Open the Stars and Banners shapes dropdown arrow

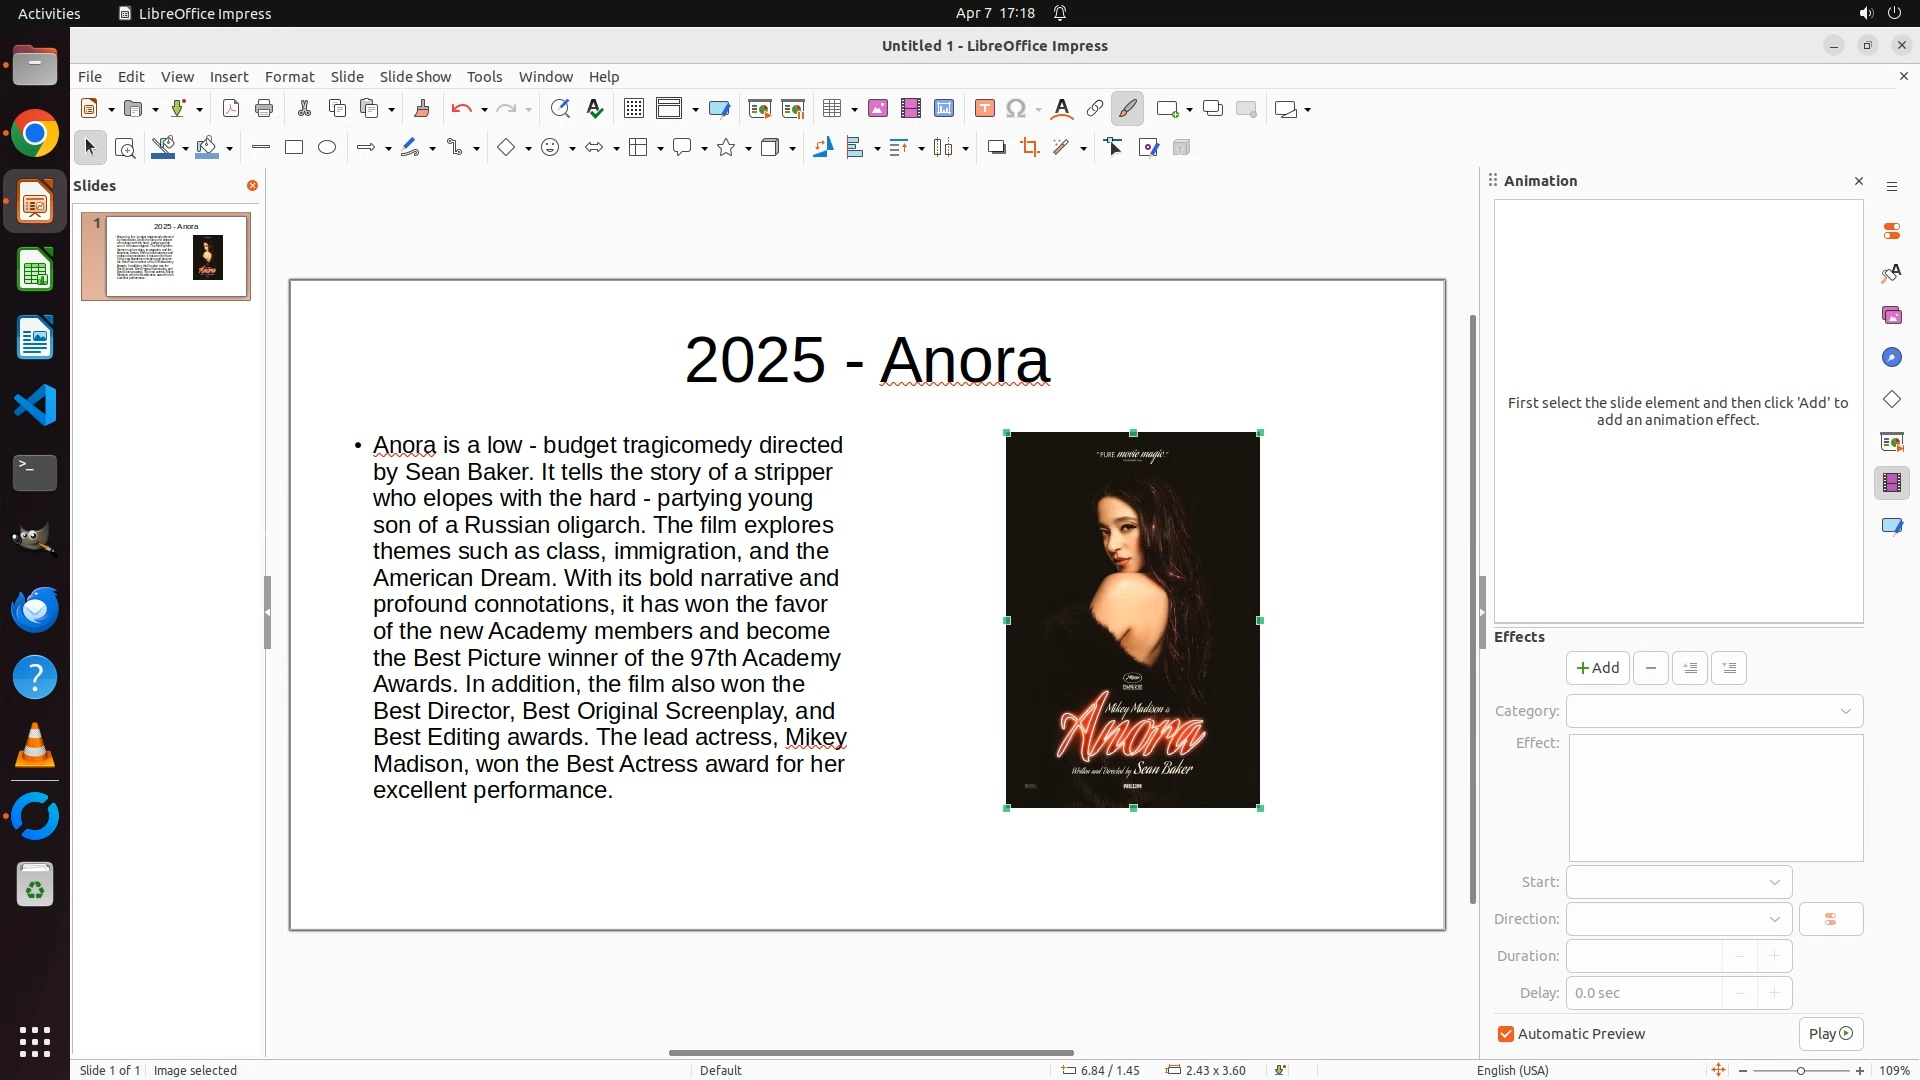coord(748,149)
